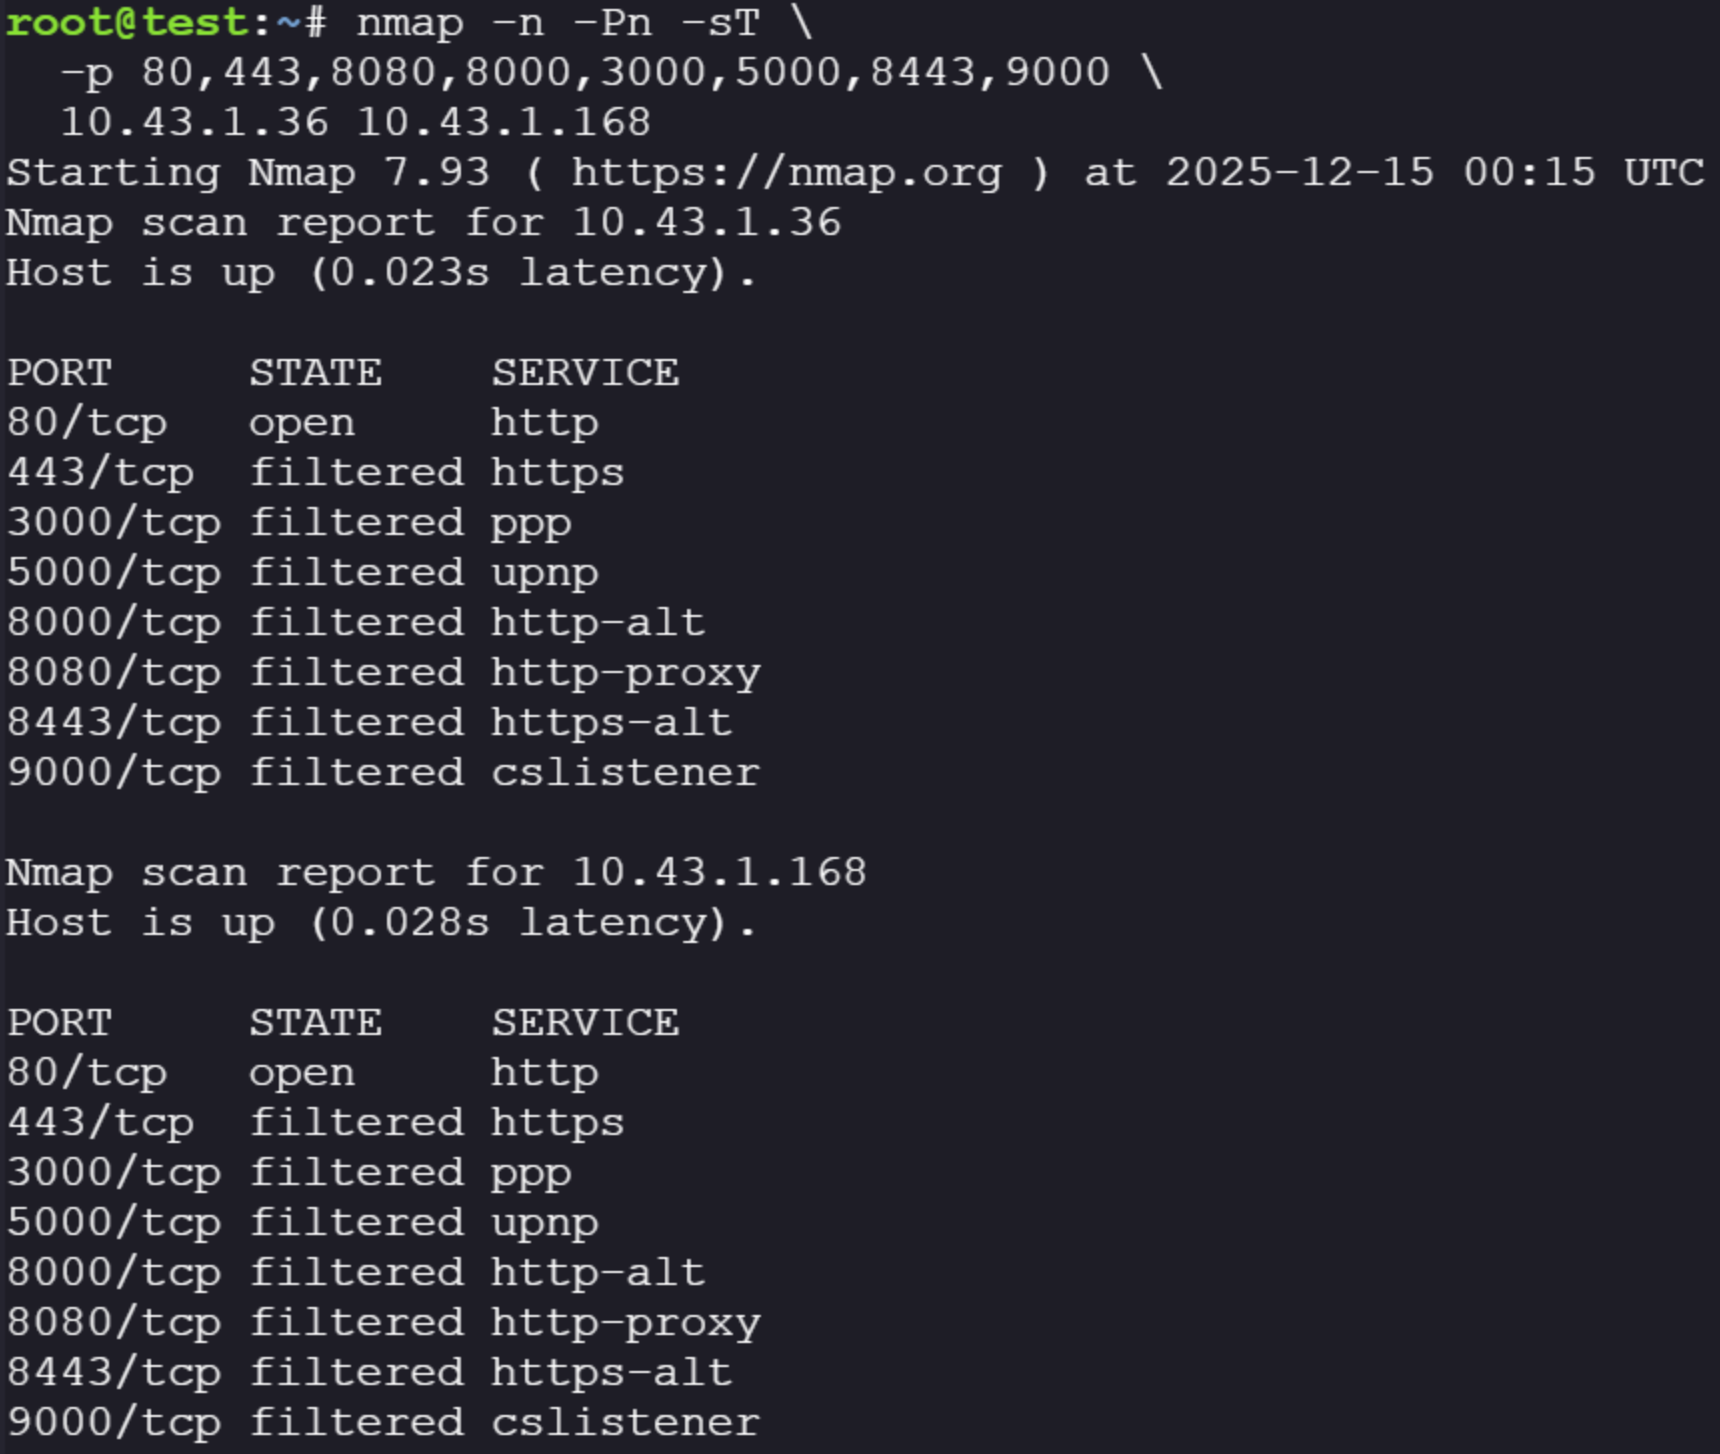Select 80/tcp open row under 10.43.1.36 report

[x=302, y=423]
